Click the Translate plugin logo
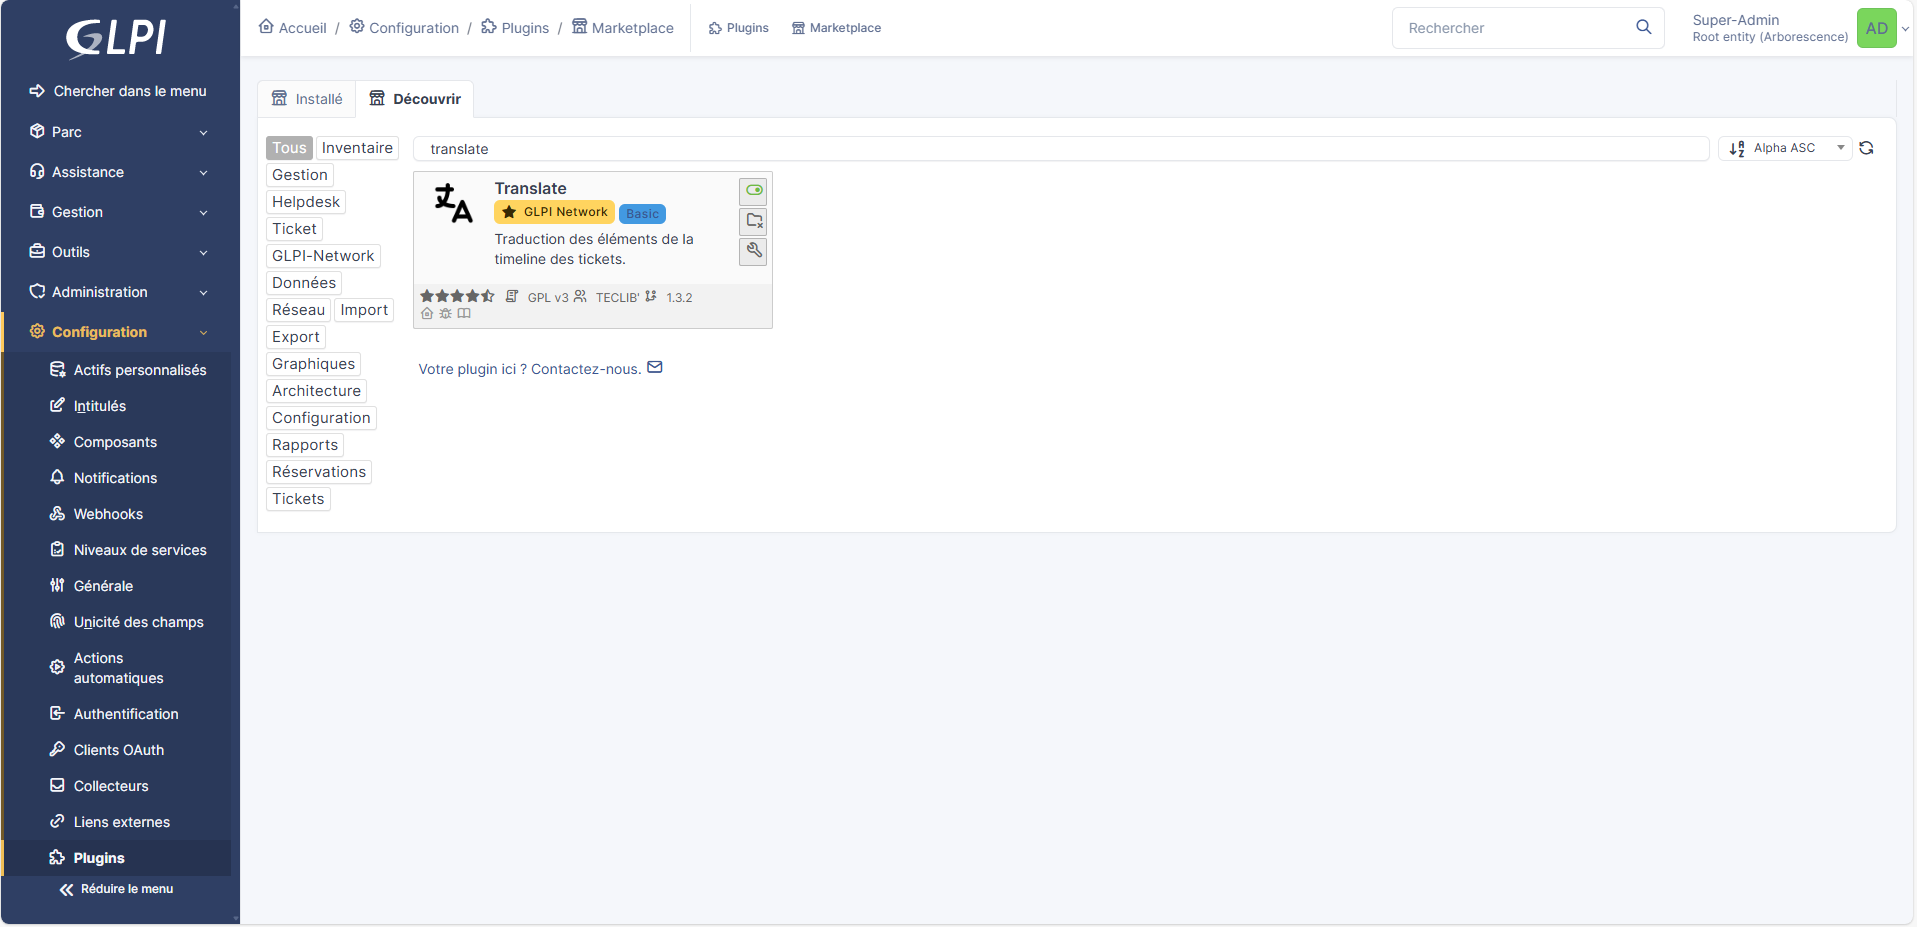The image size is (1917, 927). point(453,203)
